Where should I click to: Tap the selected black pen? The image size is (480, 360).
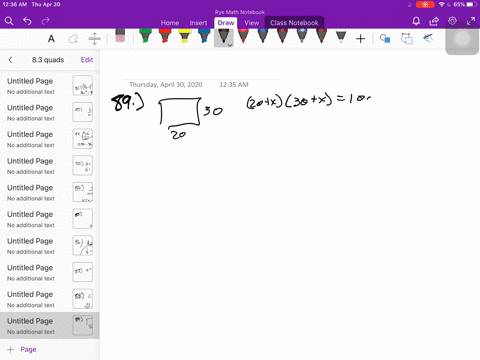[223, 37]
